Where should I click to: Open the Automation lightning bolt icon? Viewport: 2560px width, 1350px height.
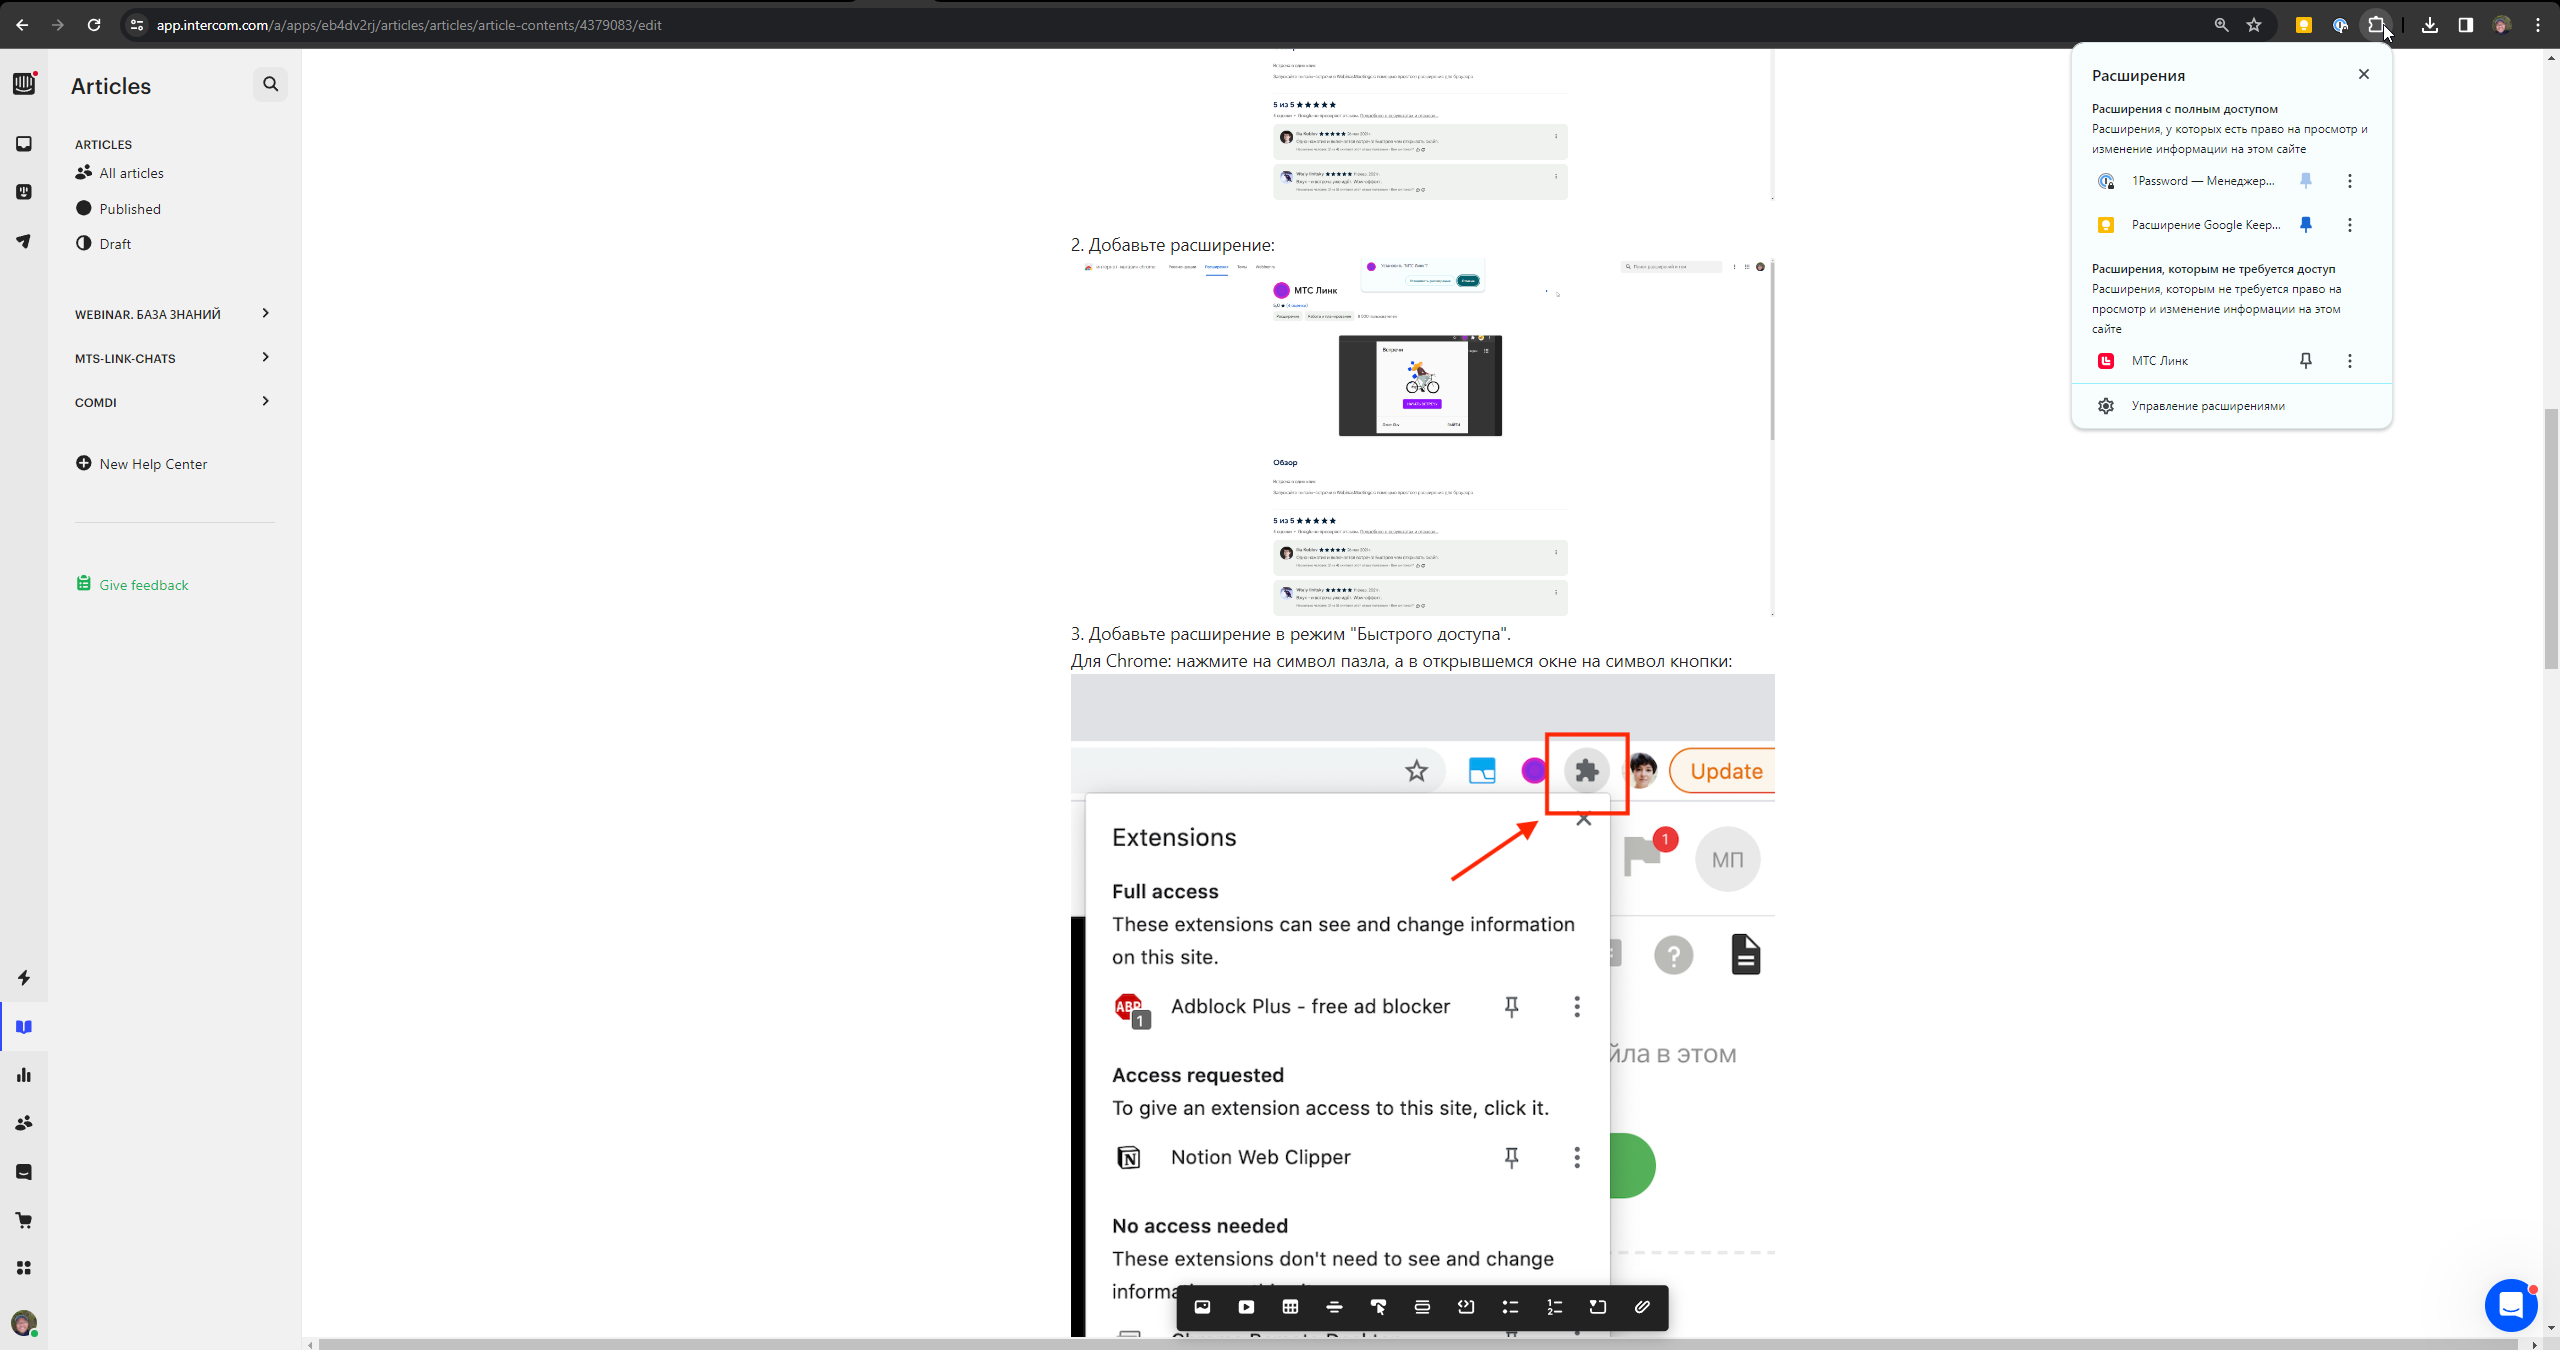pyautogui.click(x=24, y=978)
